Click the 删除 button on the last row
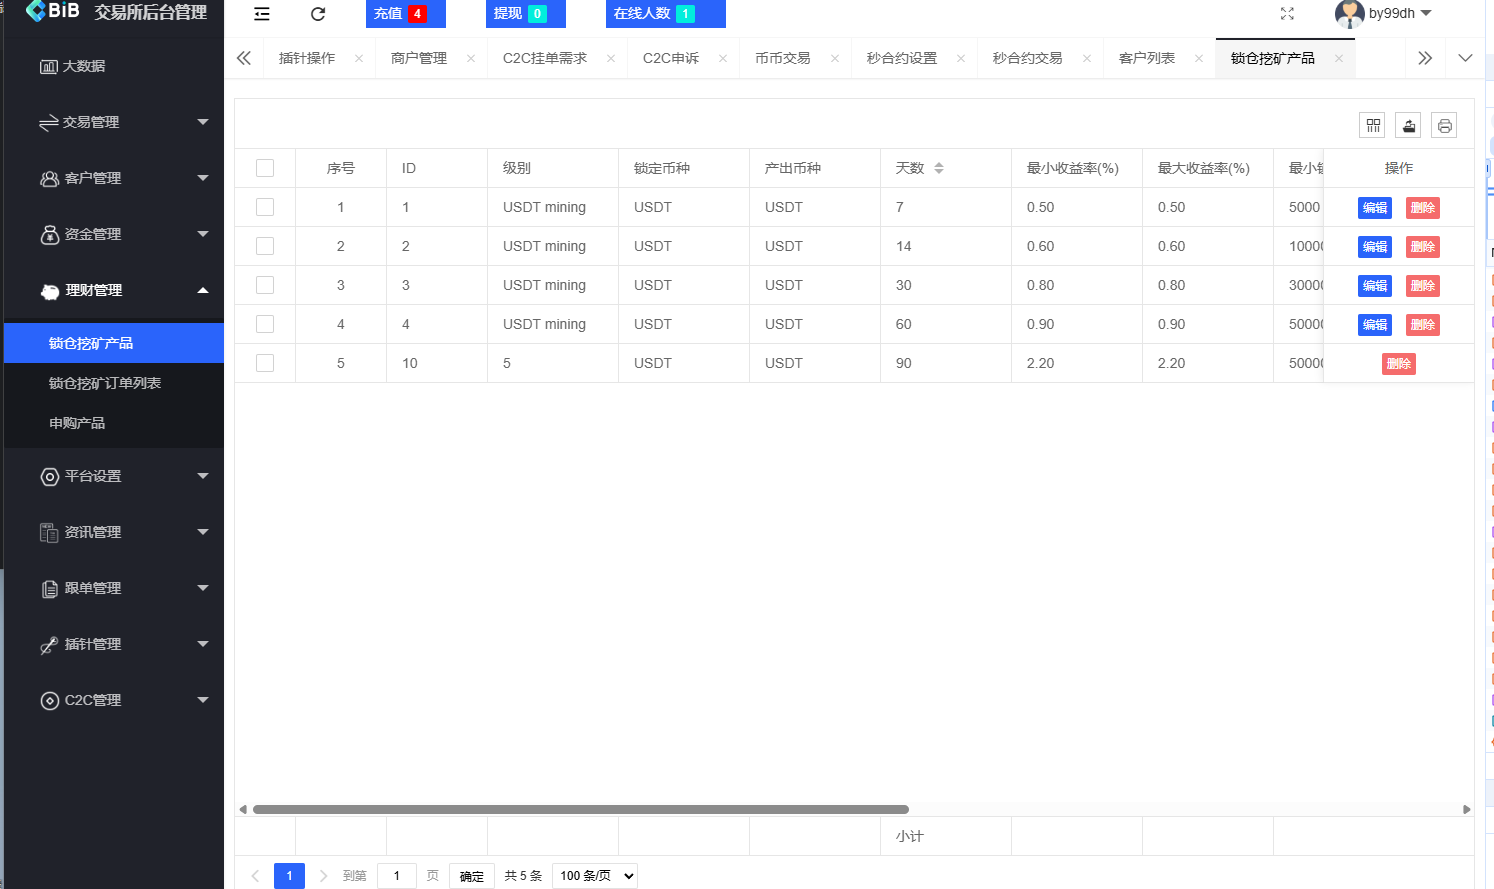The image size is (1494, 889). [1398, 363]
